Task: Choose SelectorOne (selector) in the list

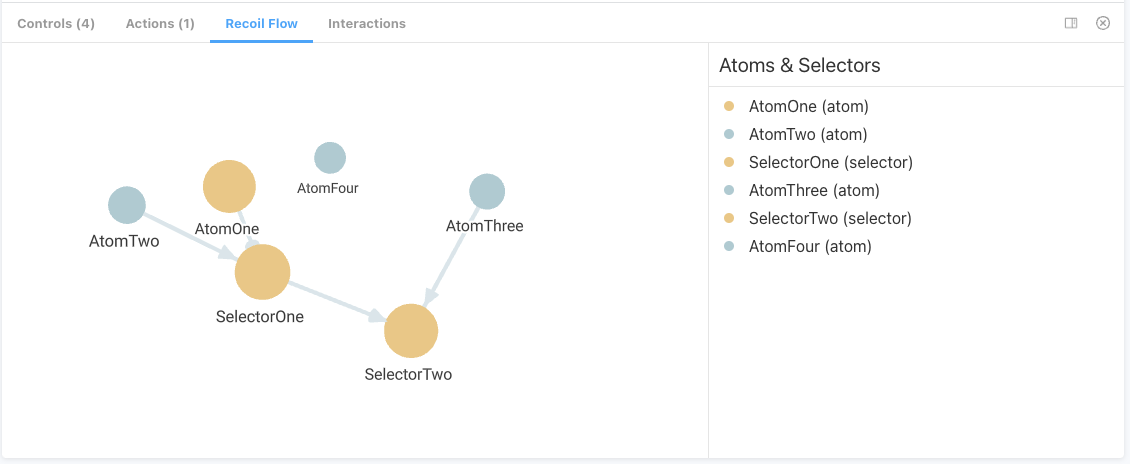Action: (x=831, y=163)
